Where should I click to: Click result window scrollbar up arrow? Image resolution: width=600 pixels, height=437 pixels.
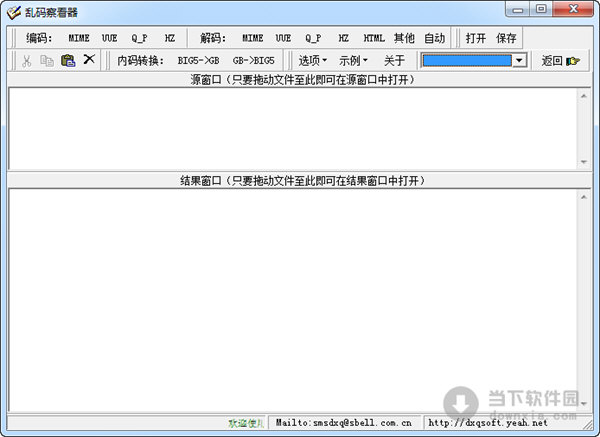584,197
